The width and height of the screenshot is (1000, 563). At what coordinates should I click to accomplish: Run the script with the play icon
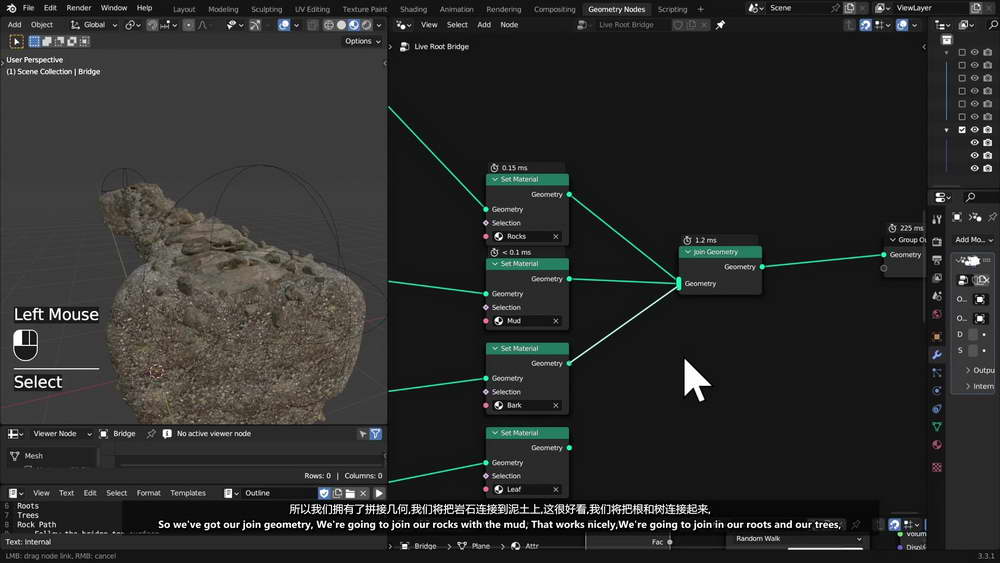(x=379, y=493)
